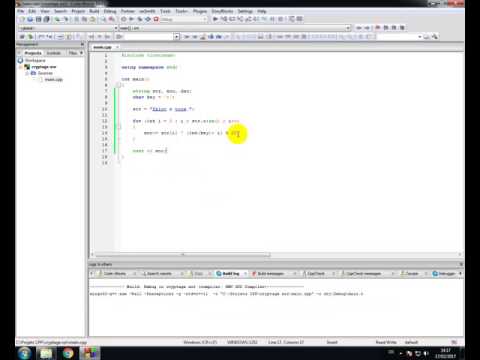This screenshot has width=480, height=360.
Task: Open the Settings menu
Action: click(245, 11)
